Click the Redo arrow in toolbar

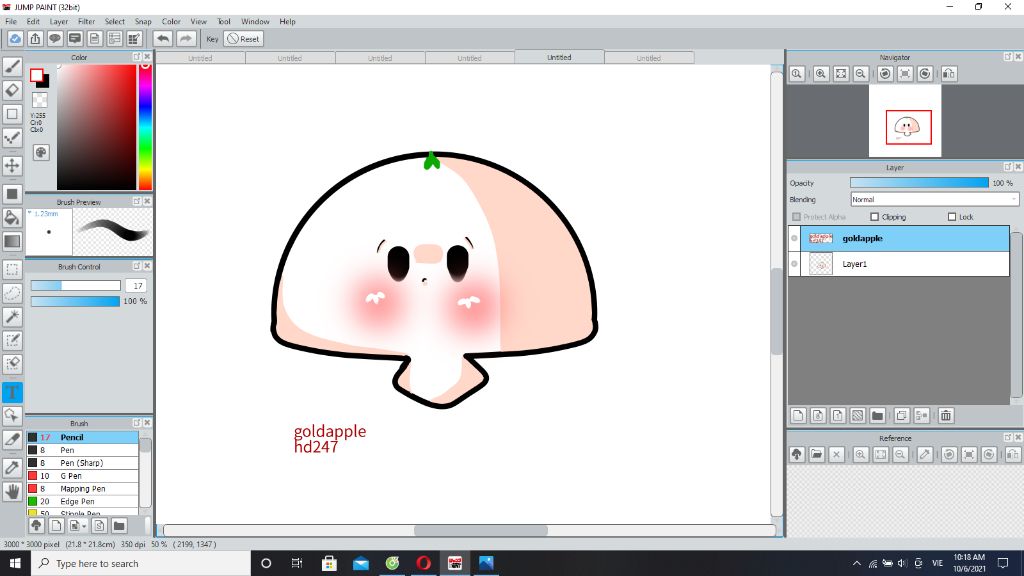pyautogui.click(x=186, y=39)
